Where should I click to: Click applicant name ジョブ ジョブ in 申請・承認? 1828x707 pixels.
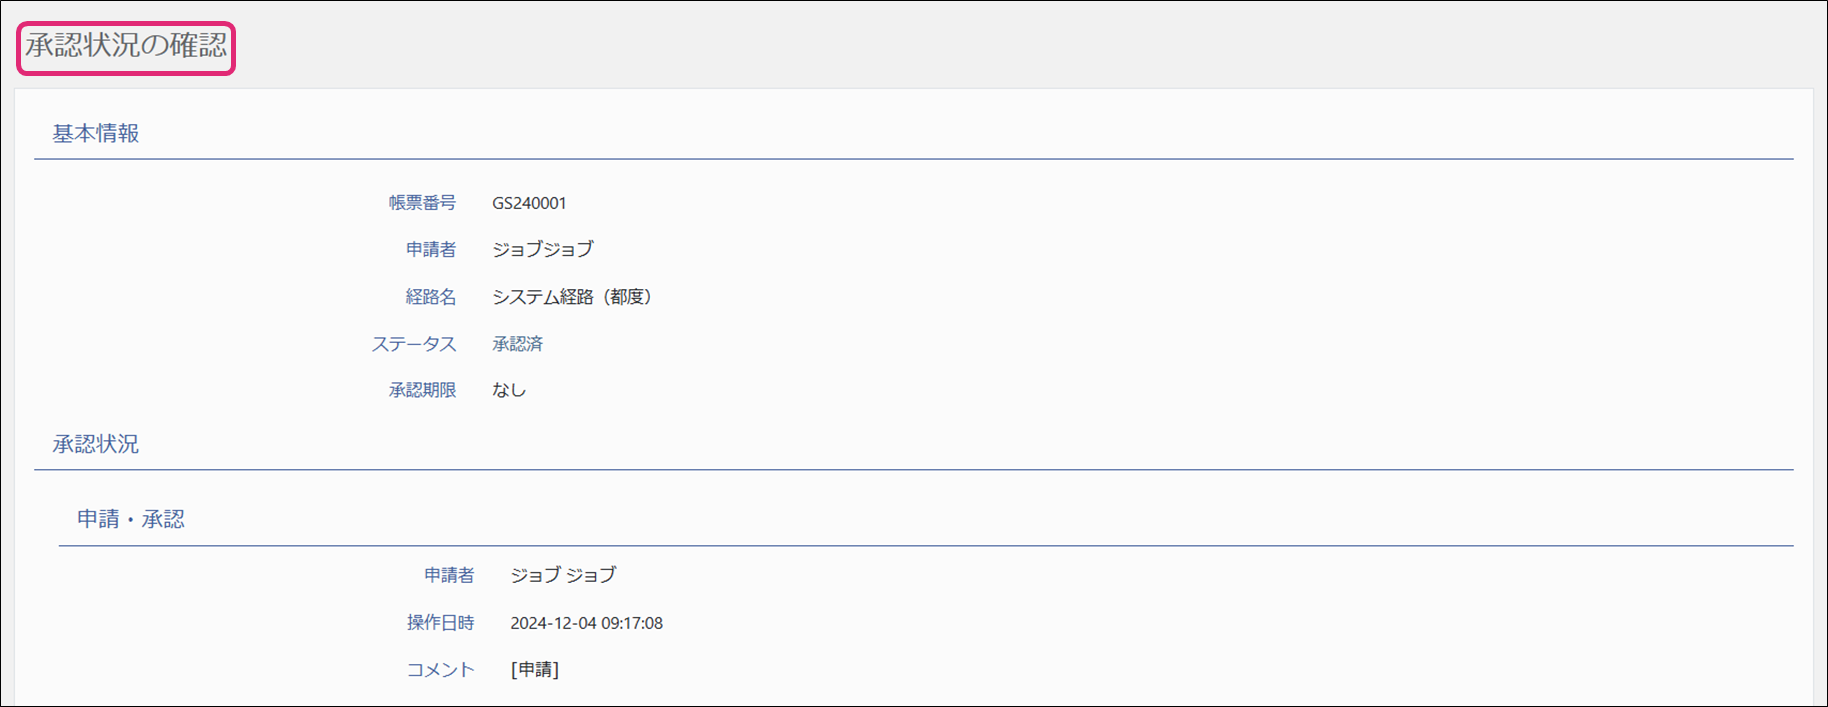pos(563,575)
